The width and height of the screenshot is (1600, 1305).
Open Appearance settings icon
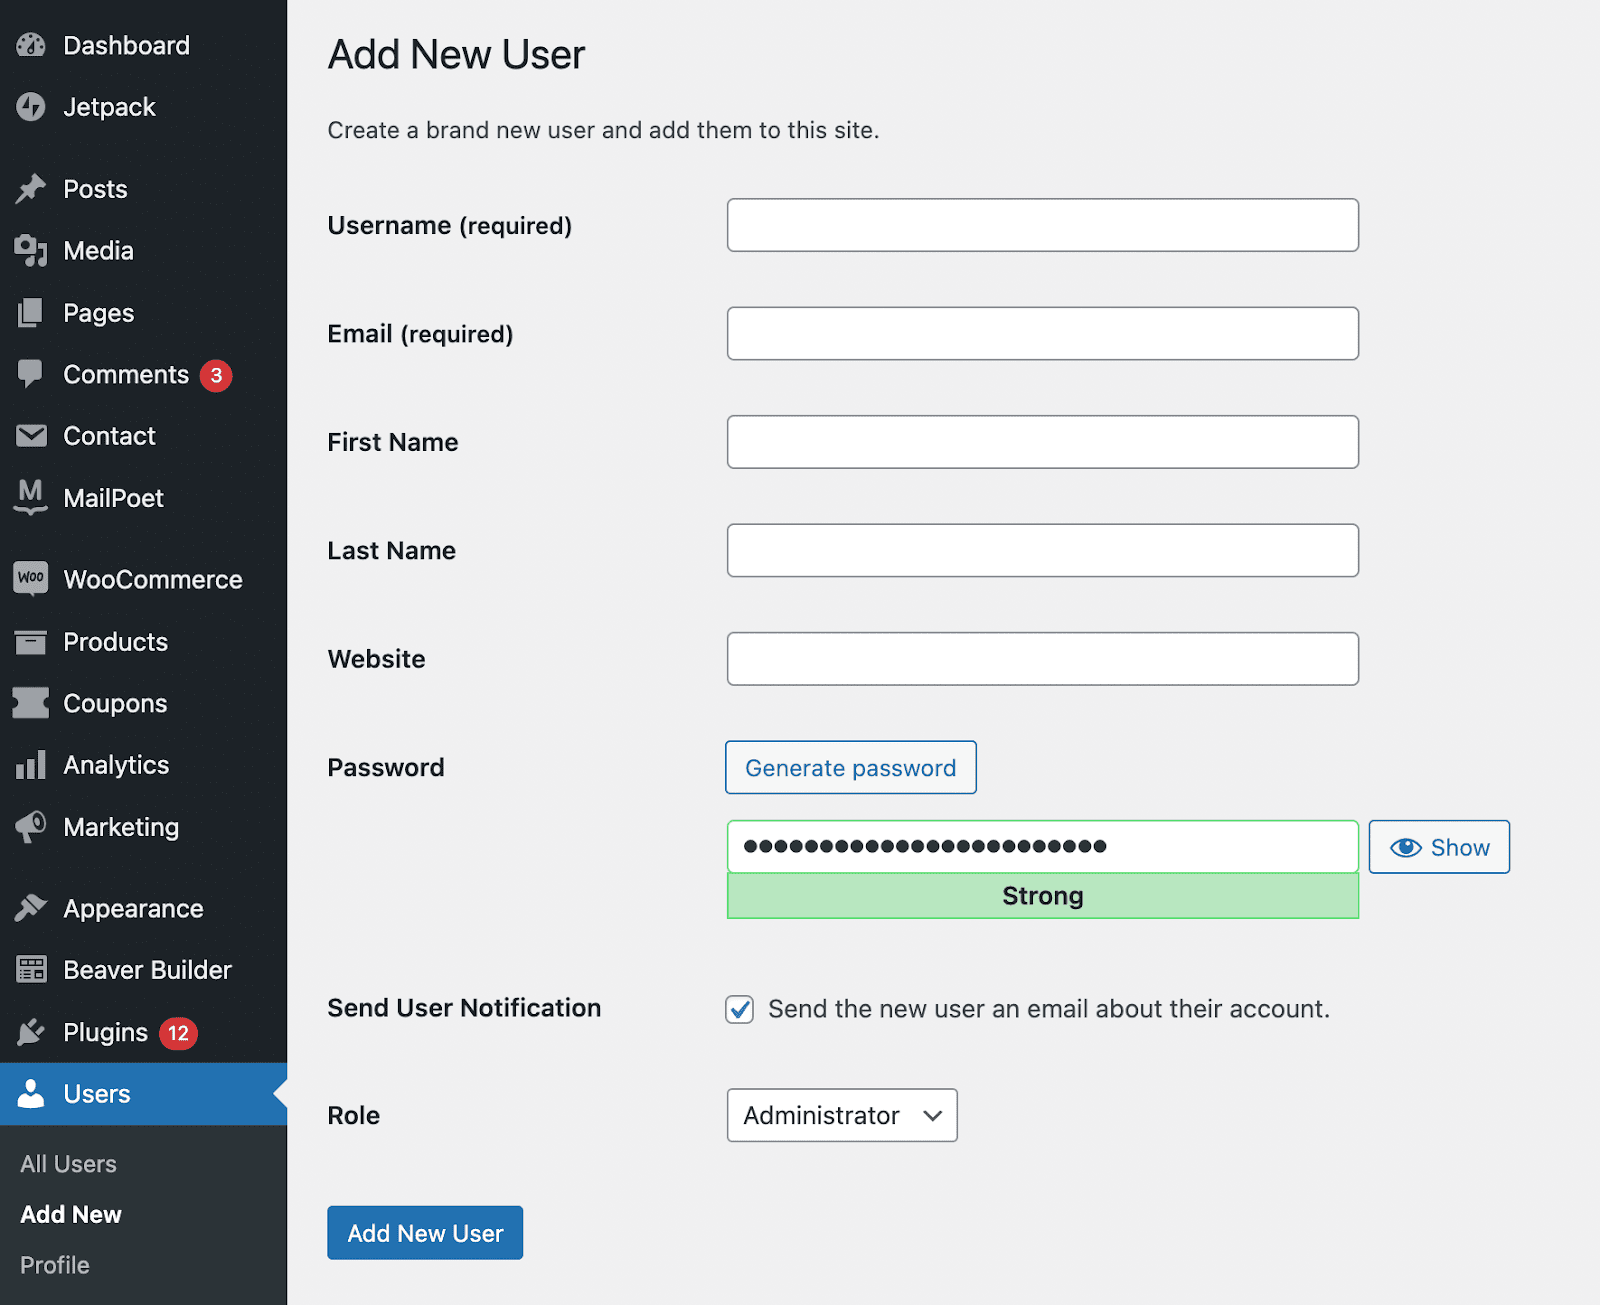click(31, 908)
